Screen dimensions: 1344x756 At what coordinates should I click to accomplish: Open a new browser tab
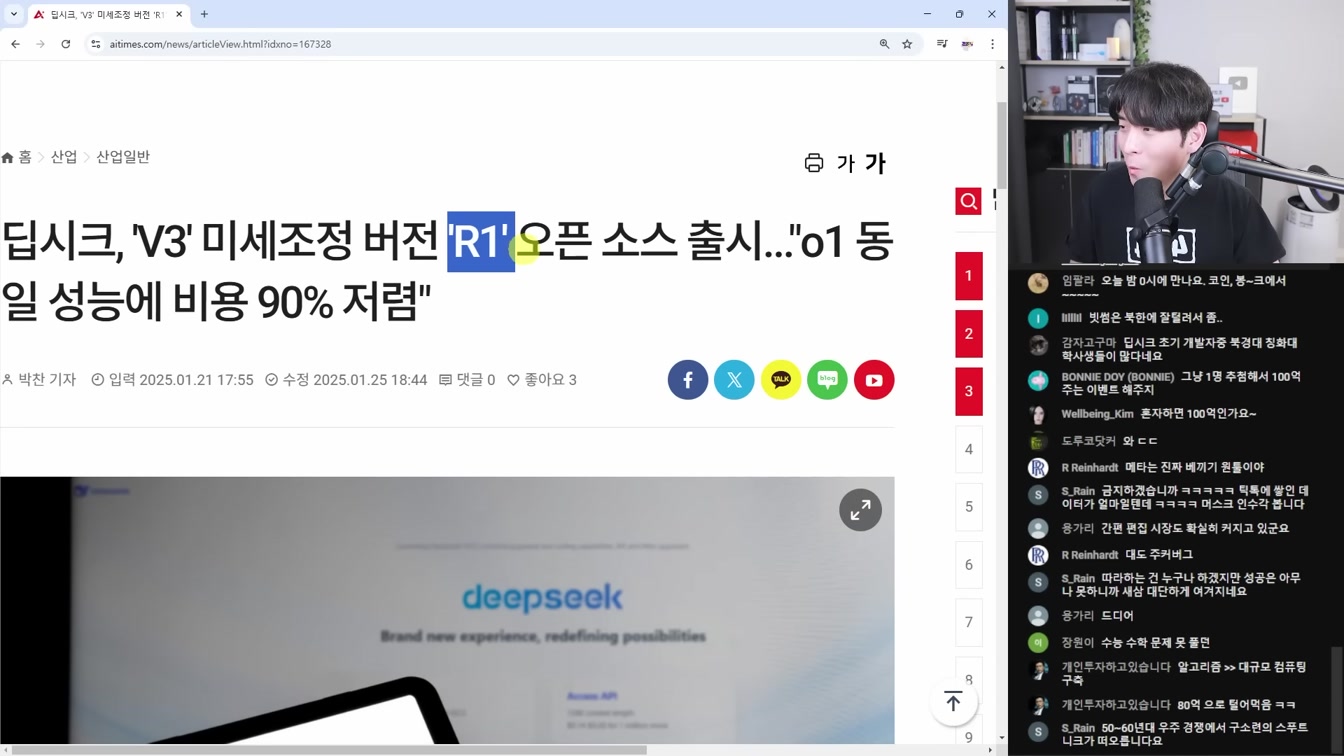(204, 14)
